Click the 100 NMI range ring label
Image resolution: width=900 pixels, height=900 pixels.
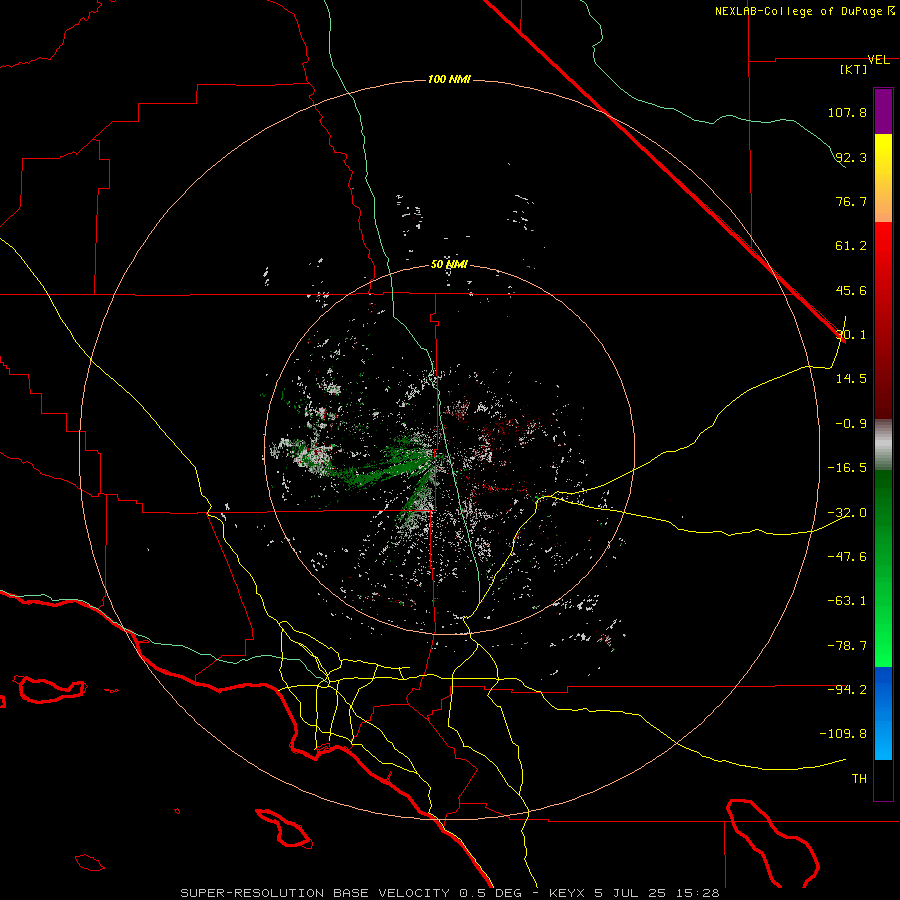click(x=449, y=79)
